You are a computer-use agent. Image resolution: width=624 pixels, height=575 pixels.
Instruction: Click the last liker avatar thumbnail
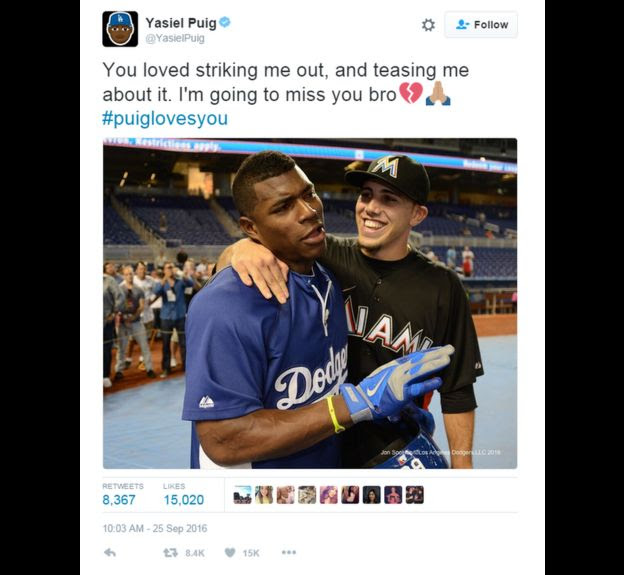(415, 495)
